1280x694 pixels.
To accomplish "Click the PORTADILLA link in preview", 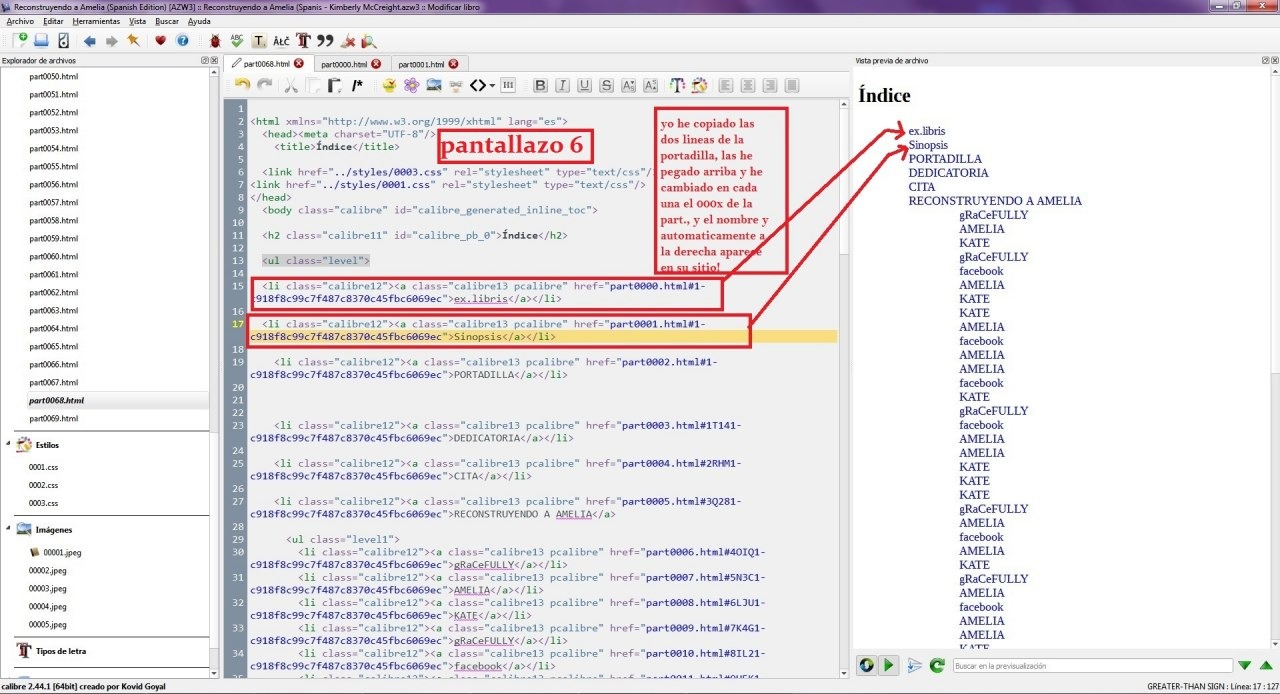I will pyautogui.click(x=945, y=159).
